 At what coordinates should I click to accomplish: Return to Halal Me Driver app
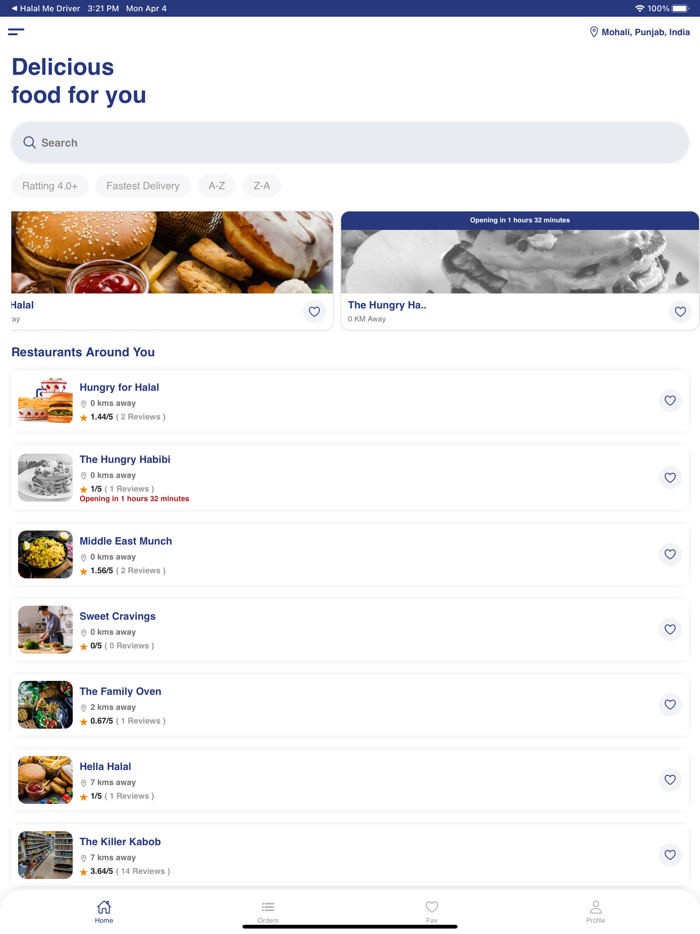pyautogui.click(x=45, y=8)
